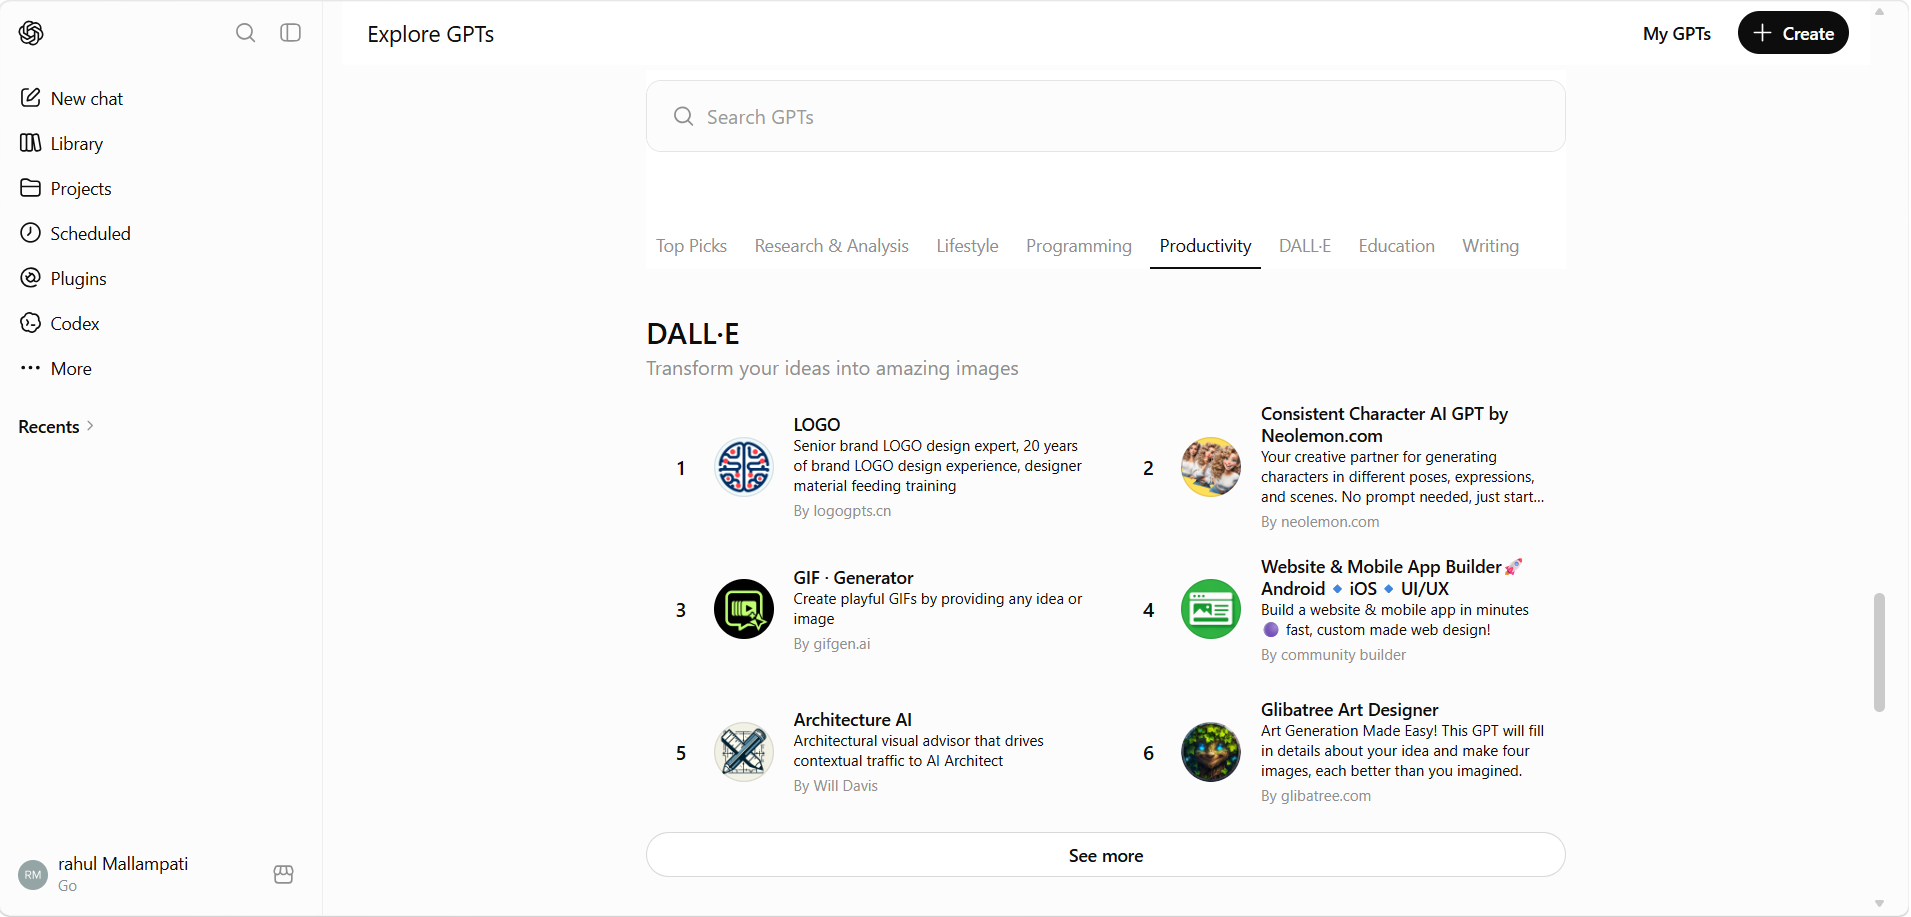The image size is (1911, 917).
Task: Click By Will Davis author text
Action: click(x=835, y=786)
